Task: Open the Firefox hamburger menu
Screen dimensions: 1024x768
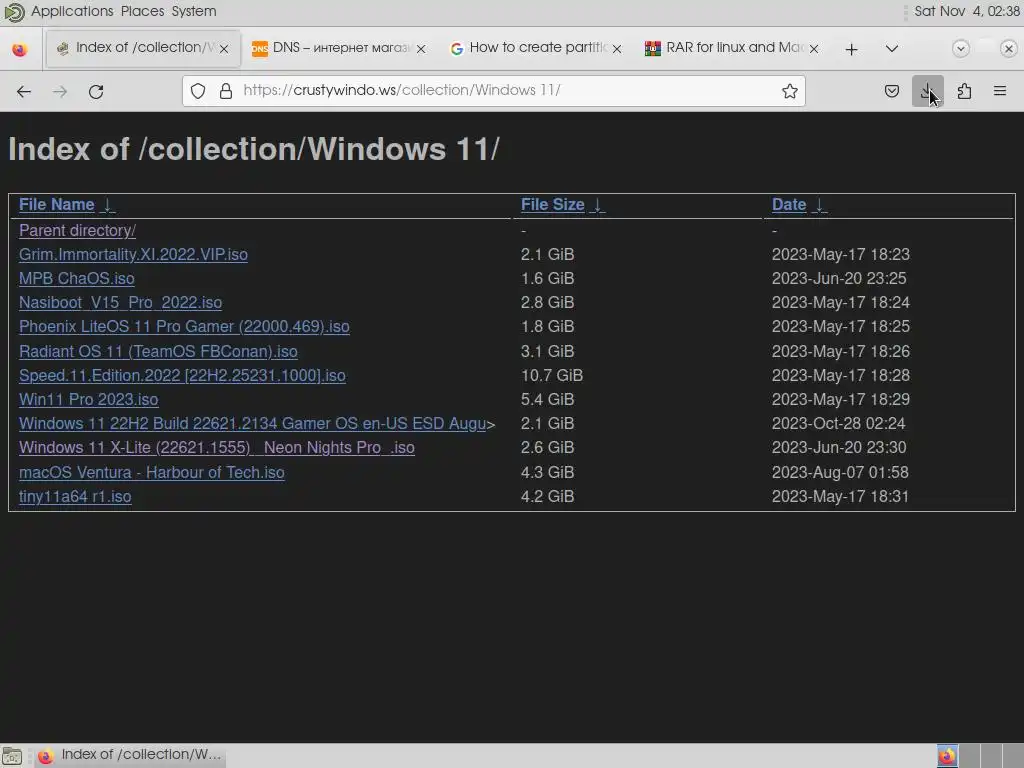Action: [1000, 91]
